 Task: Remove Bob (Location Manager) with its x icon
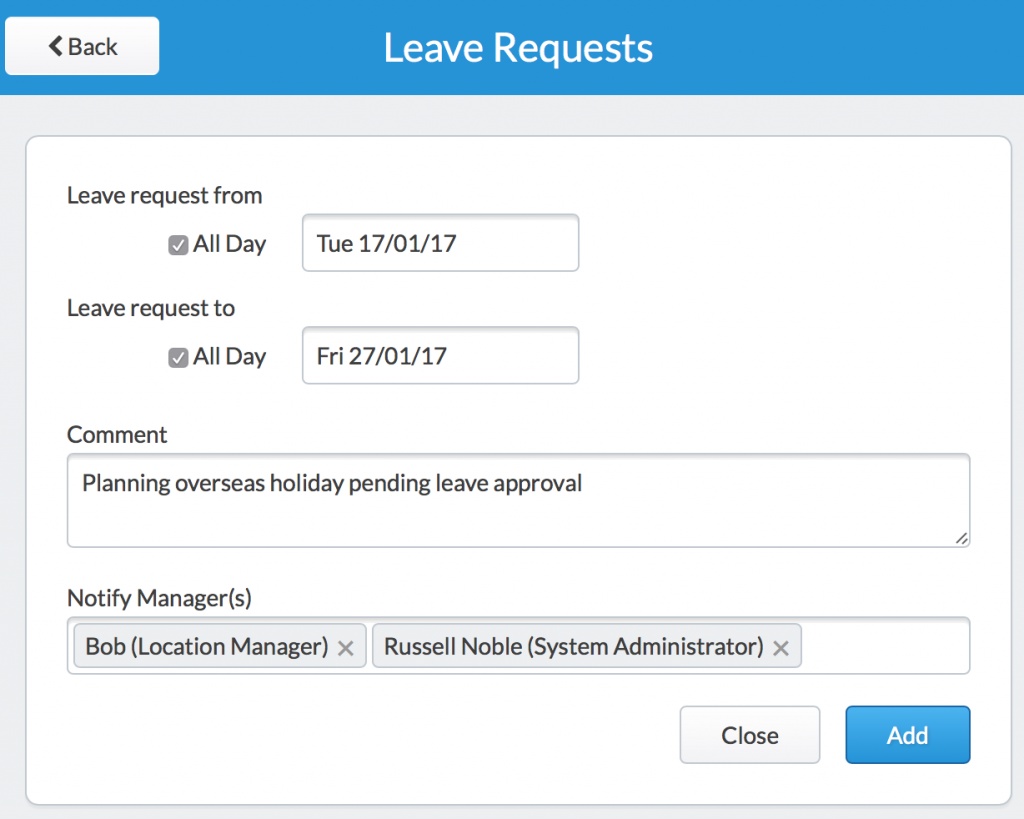point(346,648)
